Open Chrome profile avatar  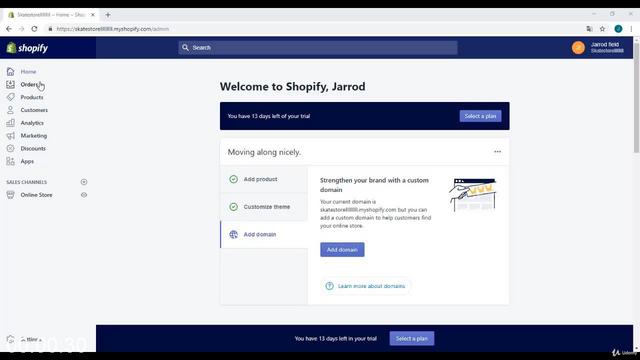618,29
